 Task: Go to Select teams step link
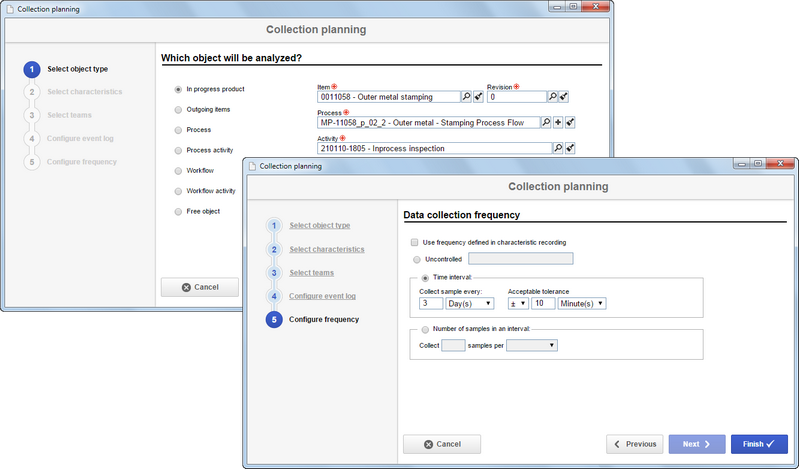(311, 273)
